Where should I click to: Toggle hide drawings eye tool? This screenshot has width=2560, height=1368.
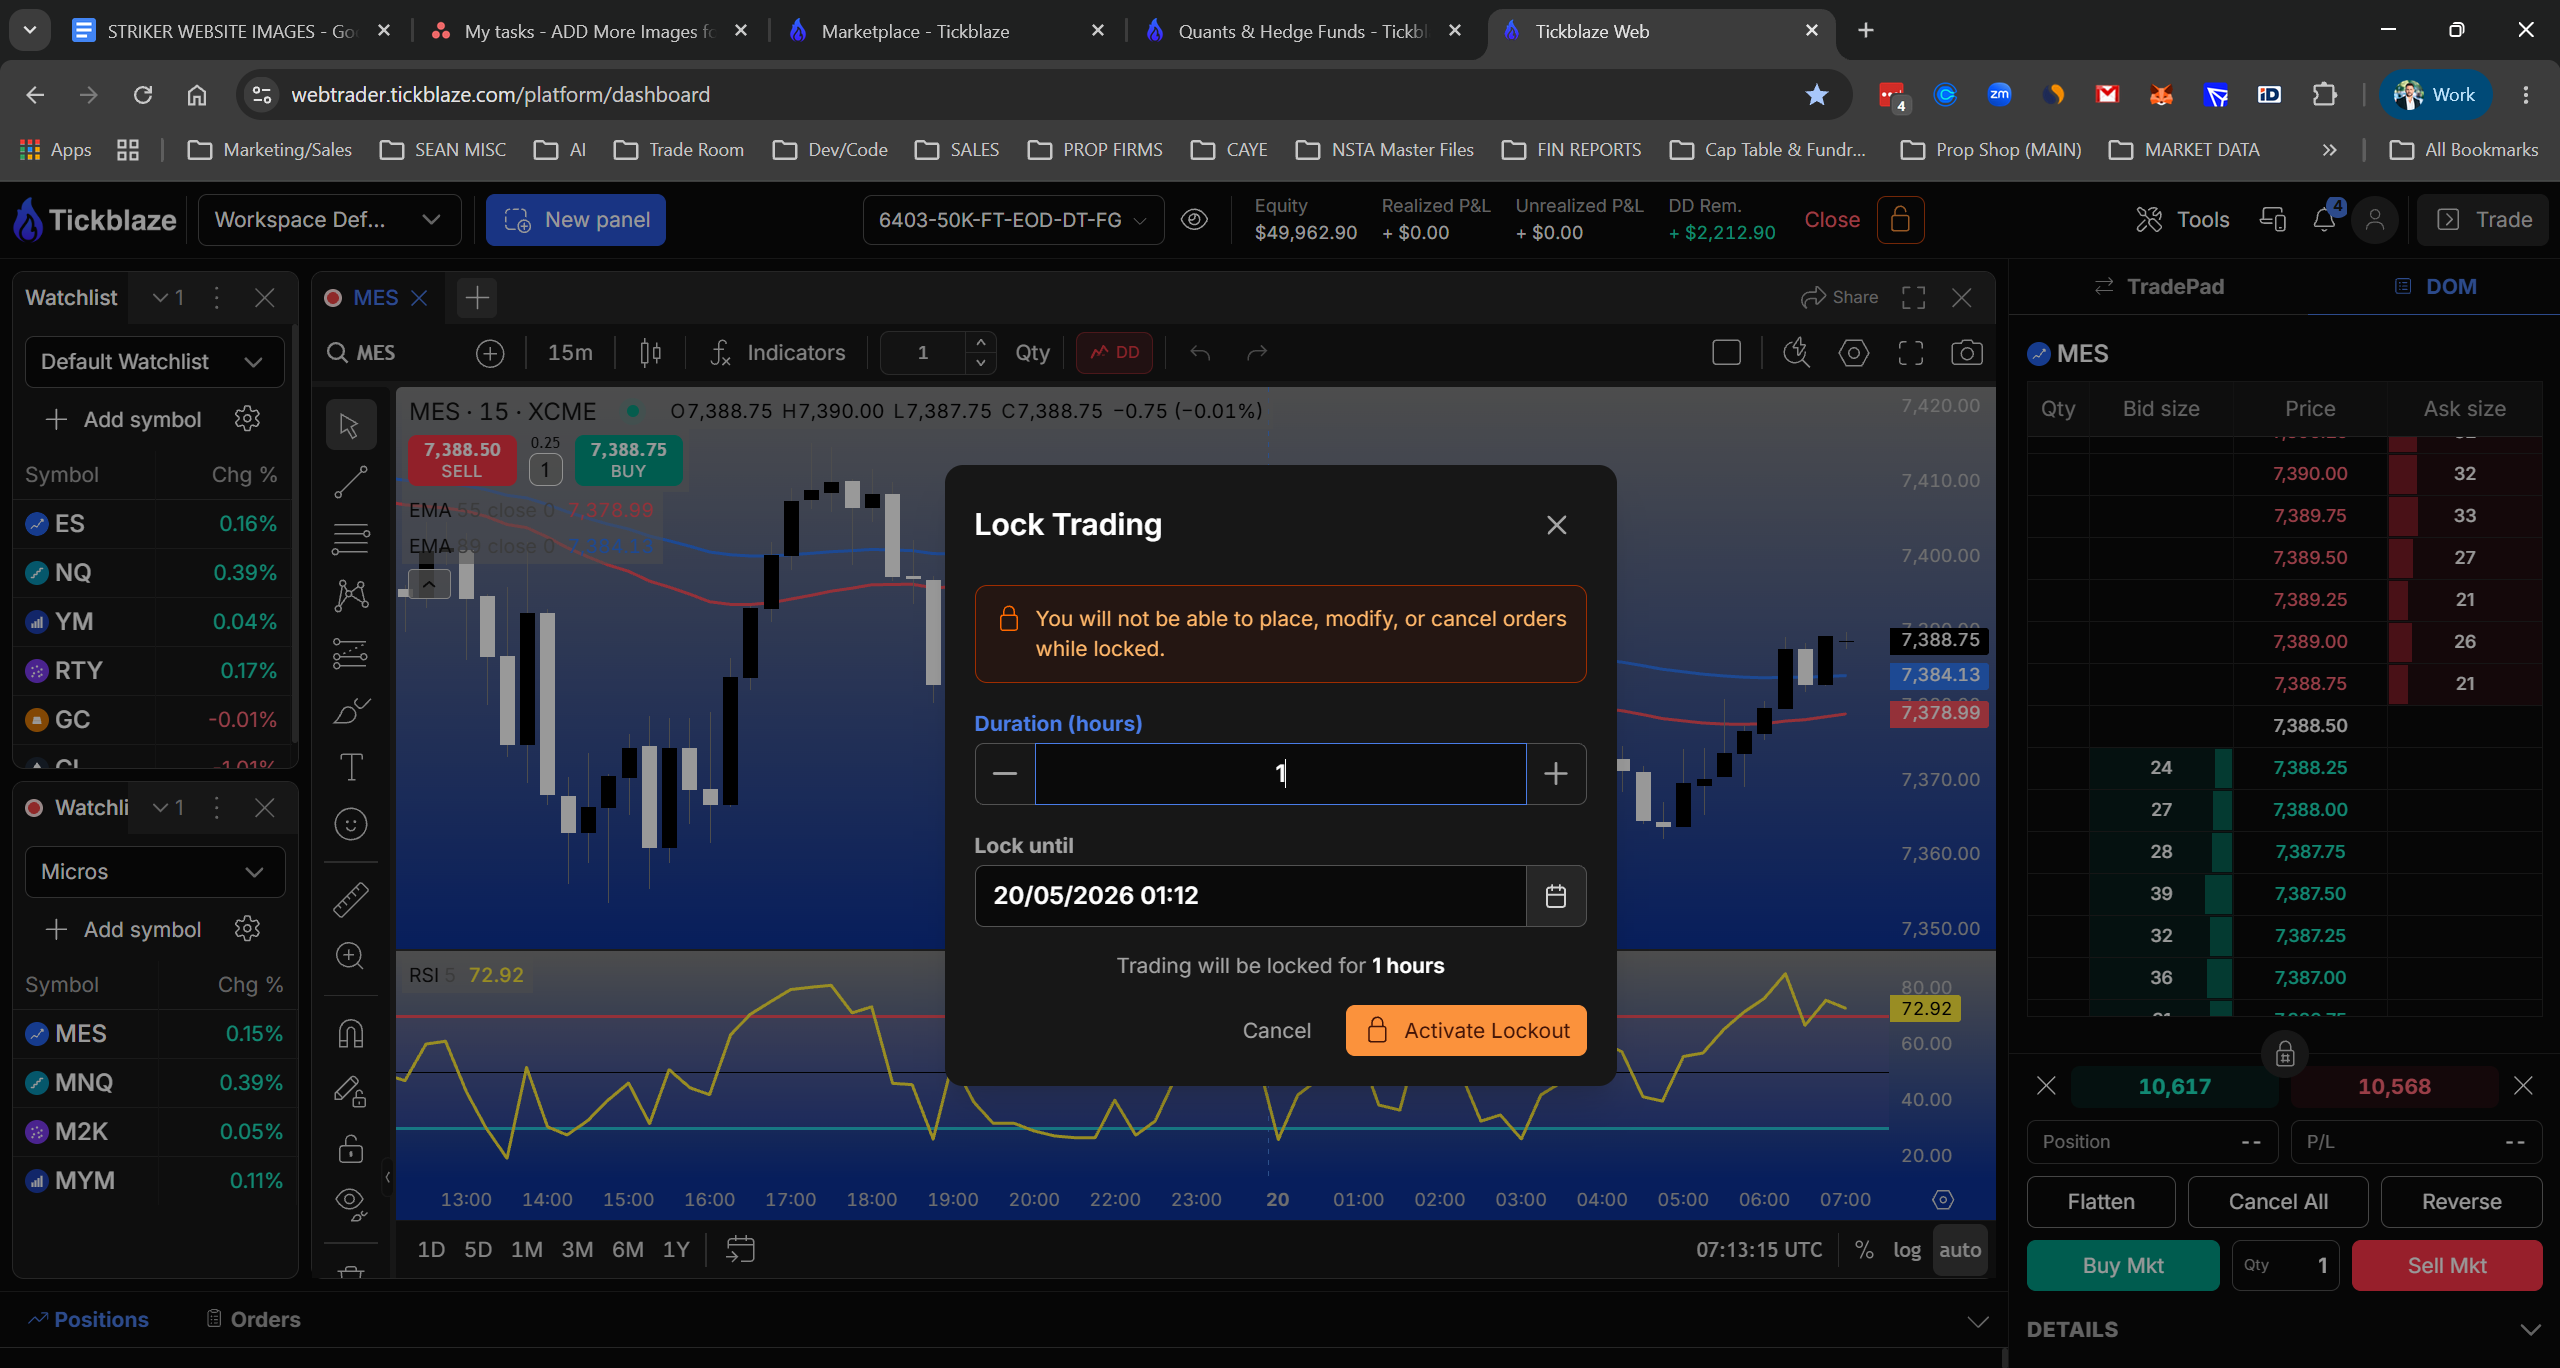click(x=350, y=1203)
